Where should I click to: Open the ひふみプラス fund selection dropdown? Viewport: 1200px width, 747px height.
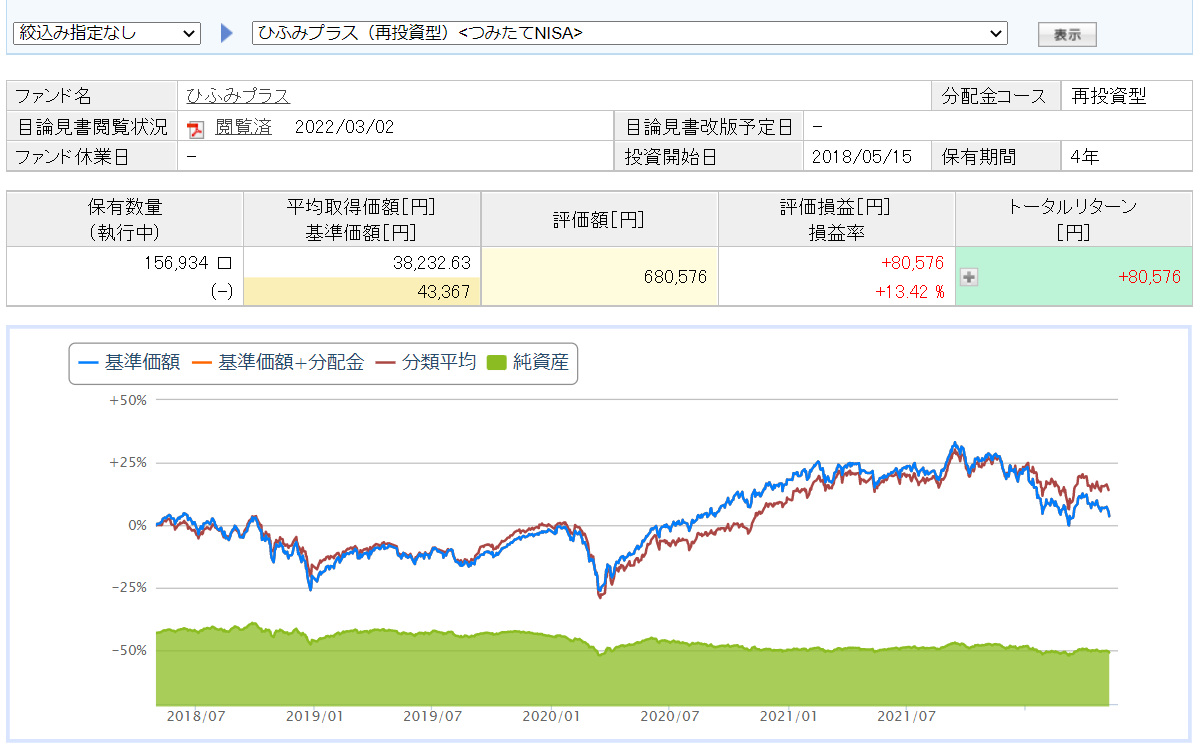pos(629,33)
